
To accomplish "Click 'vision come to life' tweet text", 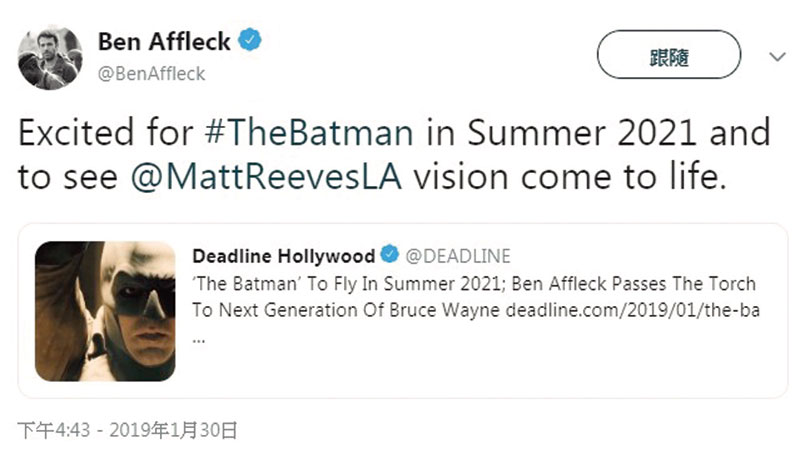I will [x=570, y=177].
